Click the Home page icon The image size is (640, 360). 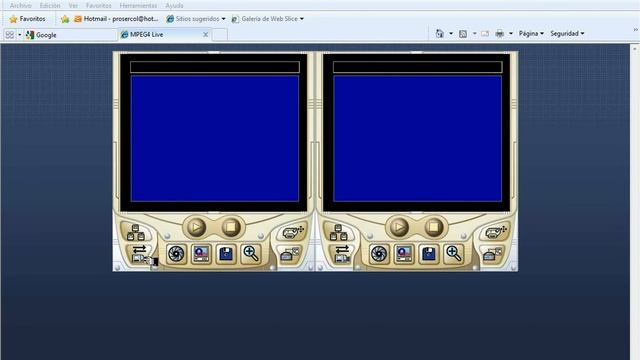(x=440, y=33)
